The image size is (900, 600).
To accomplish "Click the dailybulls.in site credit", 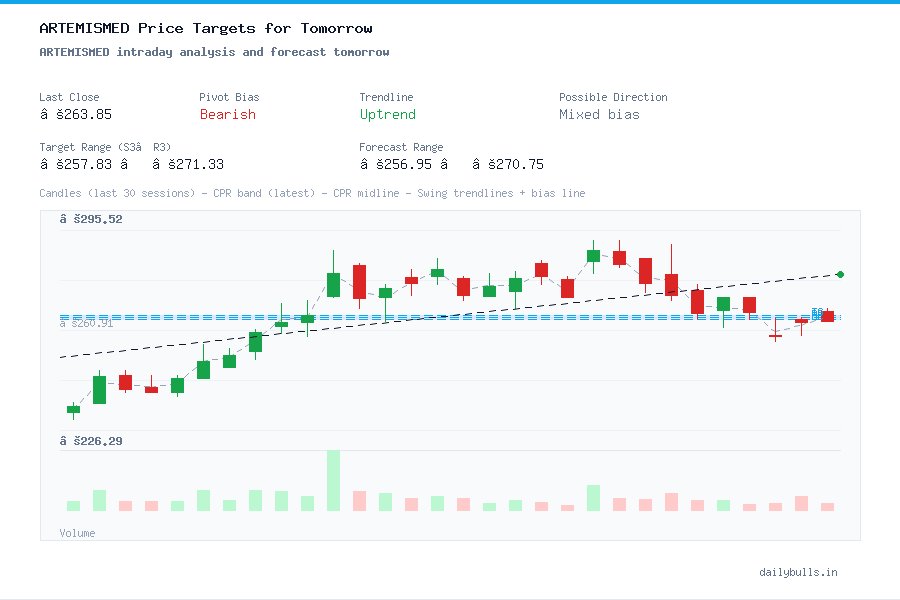I will tap(798, 572).
